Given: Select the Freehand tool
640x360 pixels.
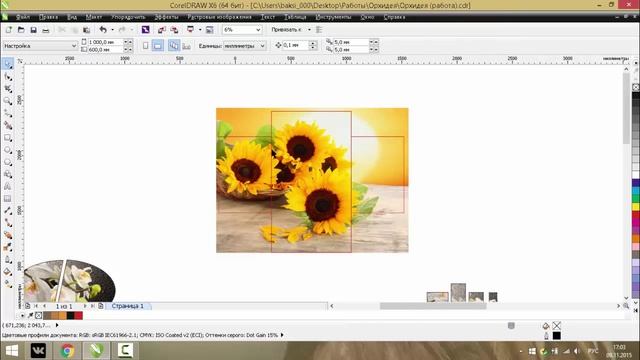Looking at the screenshot, I should pyautogui.click(x=7, y=113).
